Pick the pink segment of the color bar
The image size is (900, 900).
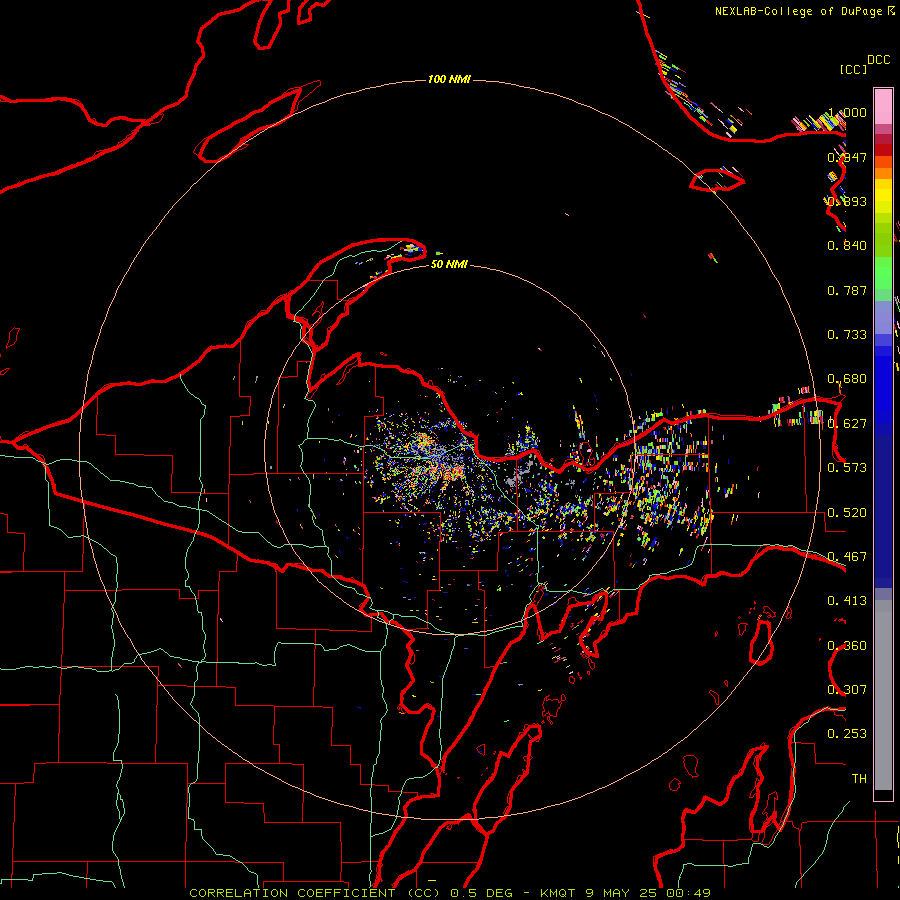pyautogui.click(x=883, y=107)
